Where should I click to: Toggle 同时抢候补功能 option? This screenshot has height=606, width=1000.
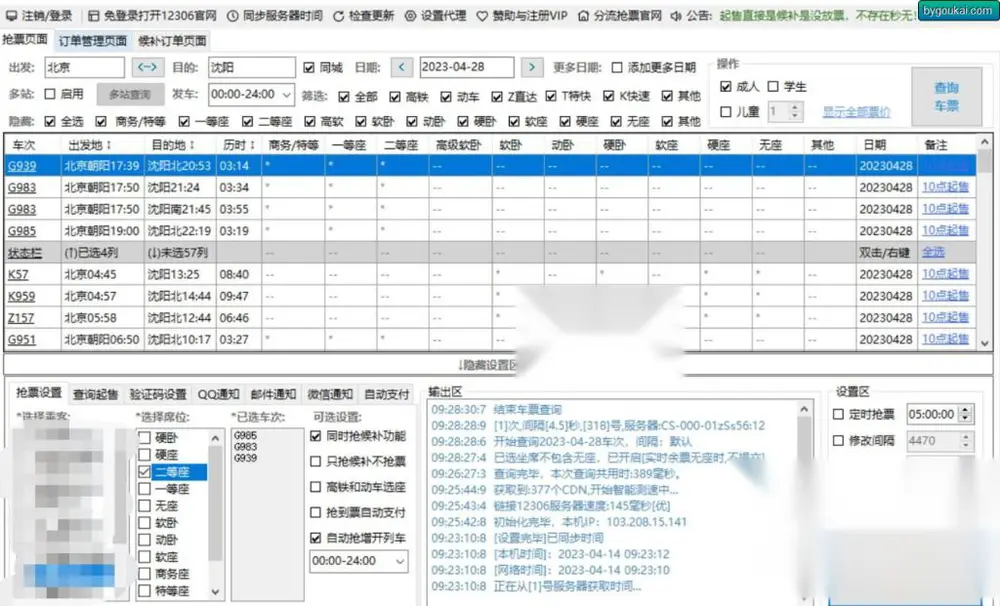[315, 436]
